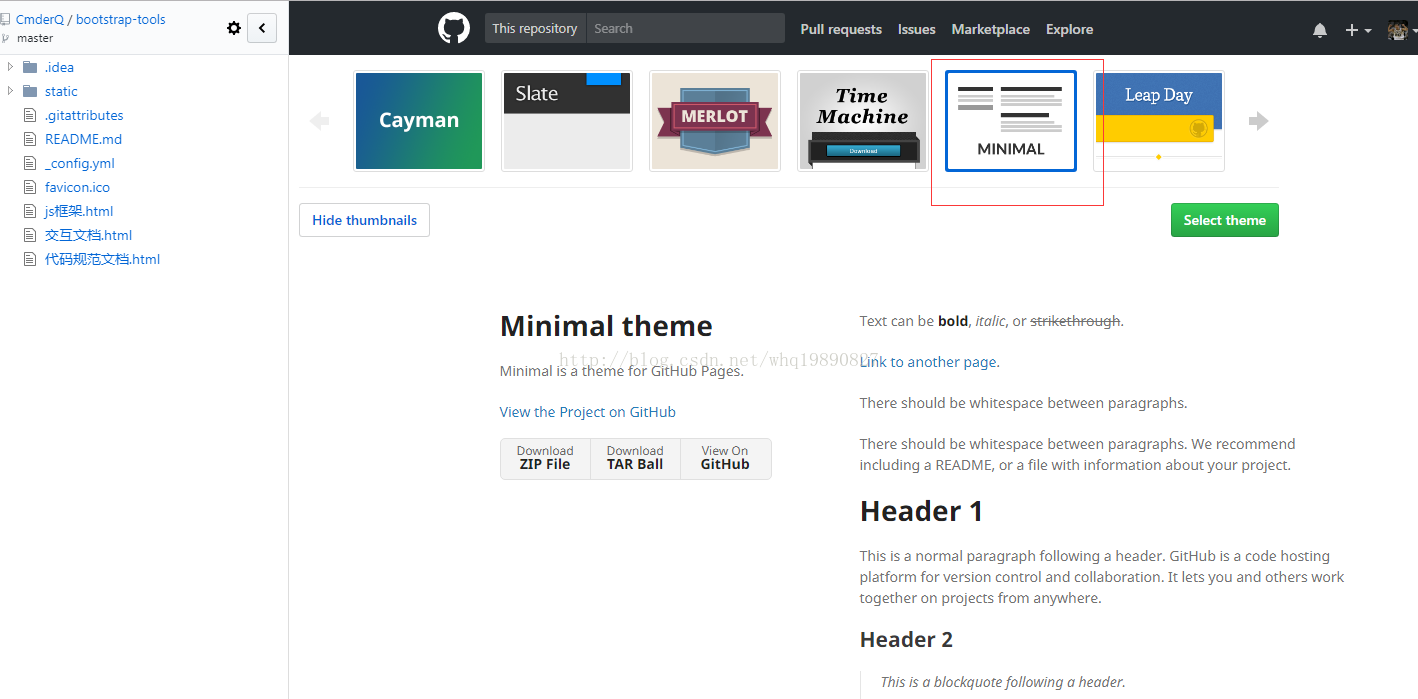
Task: Open the CmderQ user link
Action: [x=40, y=19]
